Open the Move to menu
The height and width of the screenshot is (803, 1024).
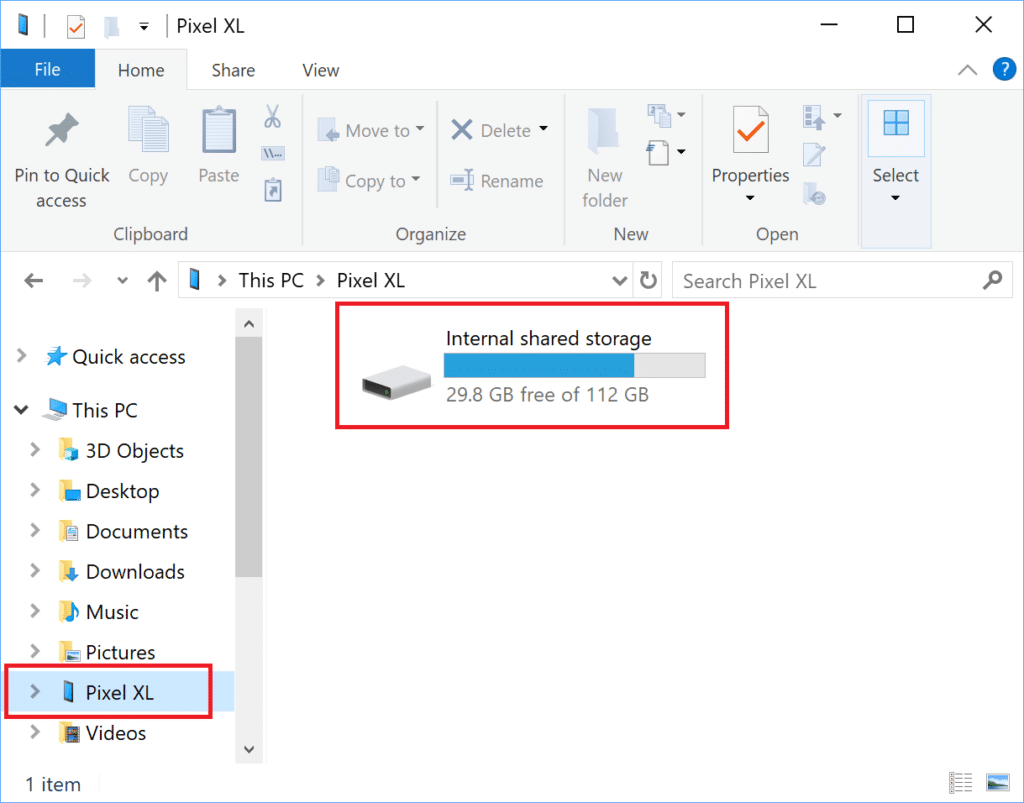point(370,130)
